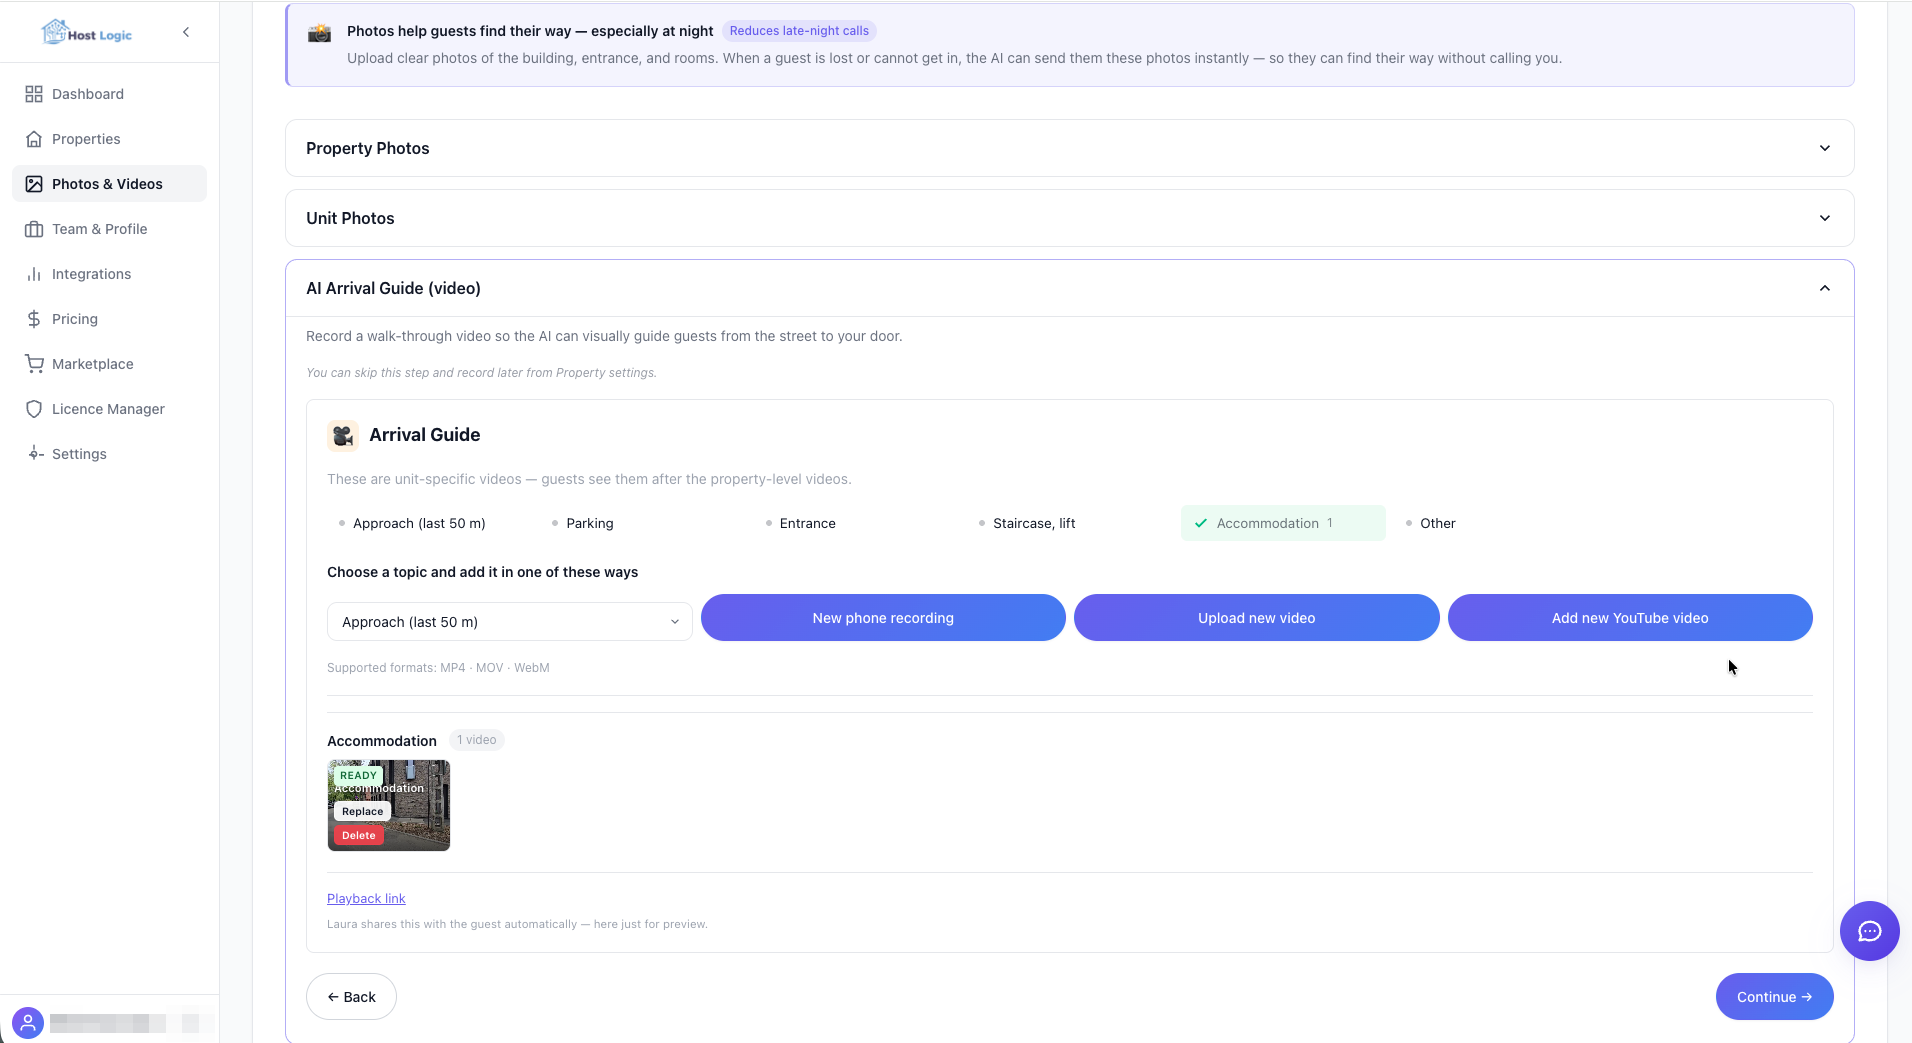Open Integrations section
This screenshot has height=1043, width=1912.
click(x=110, y=274)
